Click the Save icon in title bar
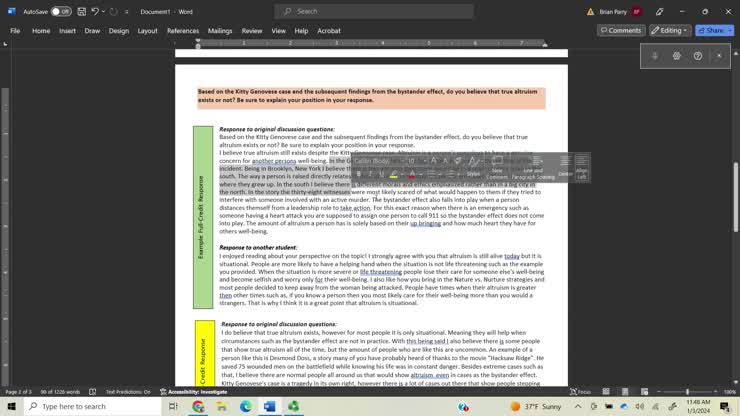This screenshot has height=416, width=740. click(81, 11)
